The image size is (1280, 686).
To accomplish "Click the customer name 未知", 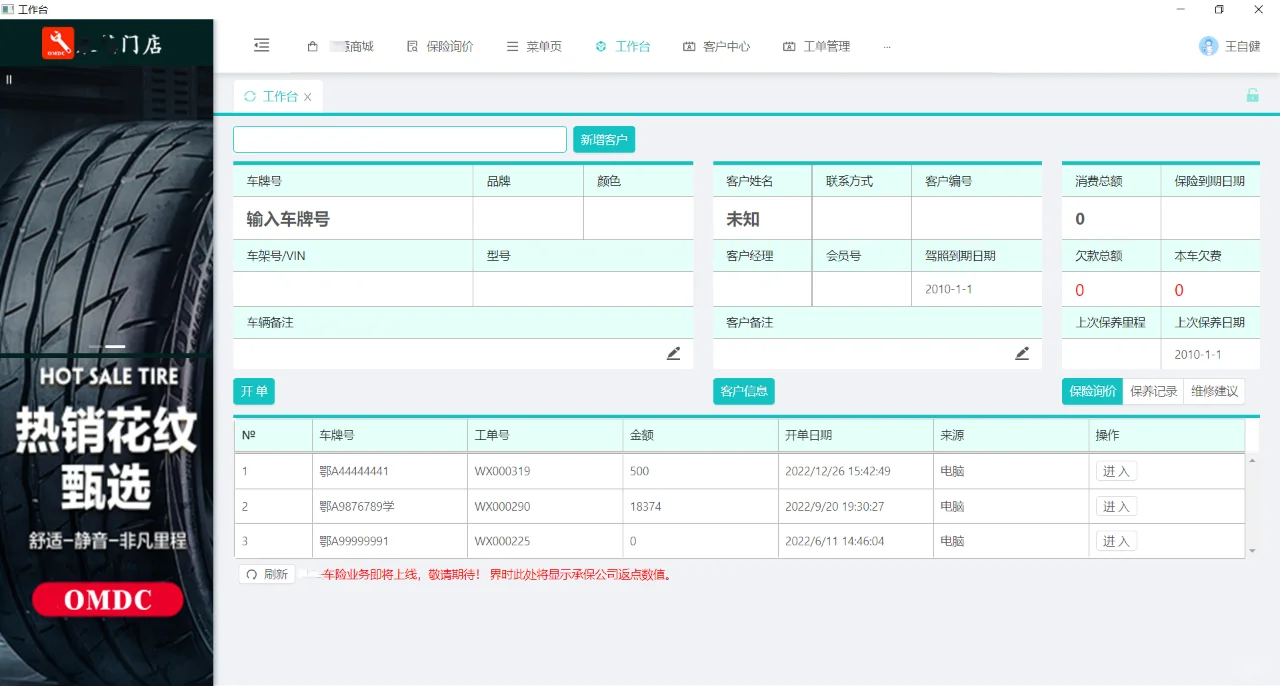I will point(743,219).
